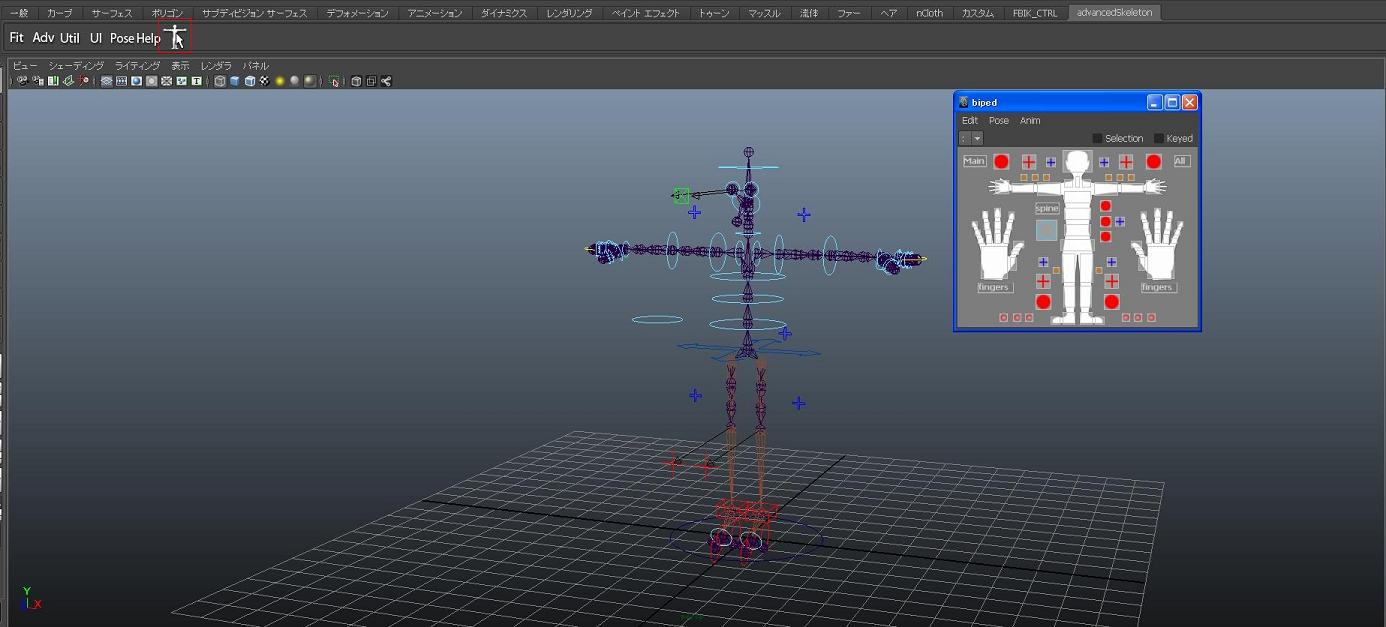1386x627 pixels.
Task: Switch to the advancedSkeleton shelf tab
Action: click(1114, 13)
